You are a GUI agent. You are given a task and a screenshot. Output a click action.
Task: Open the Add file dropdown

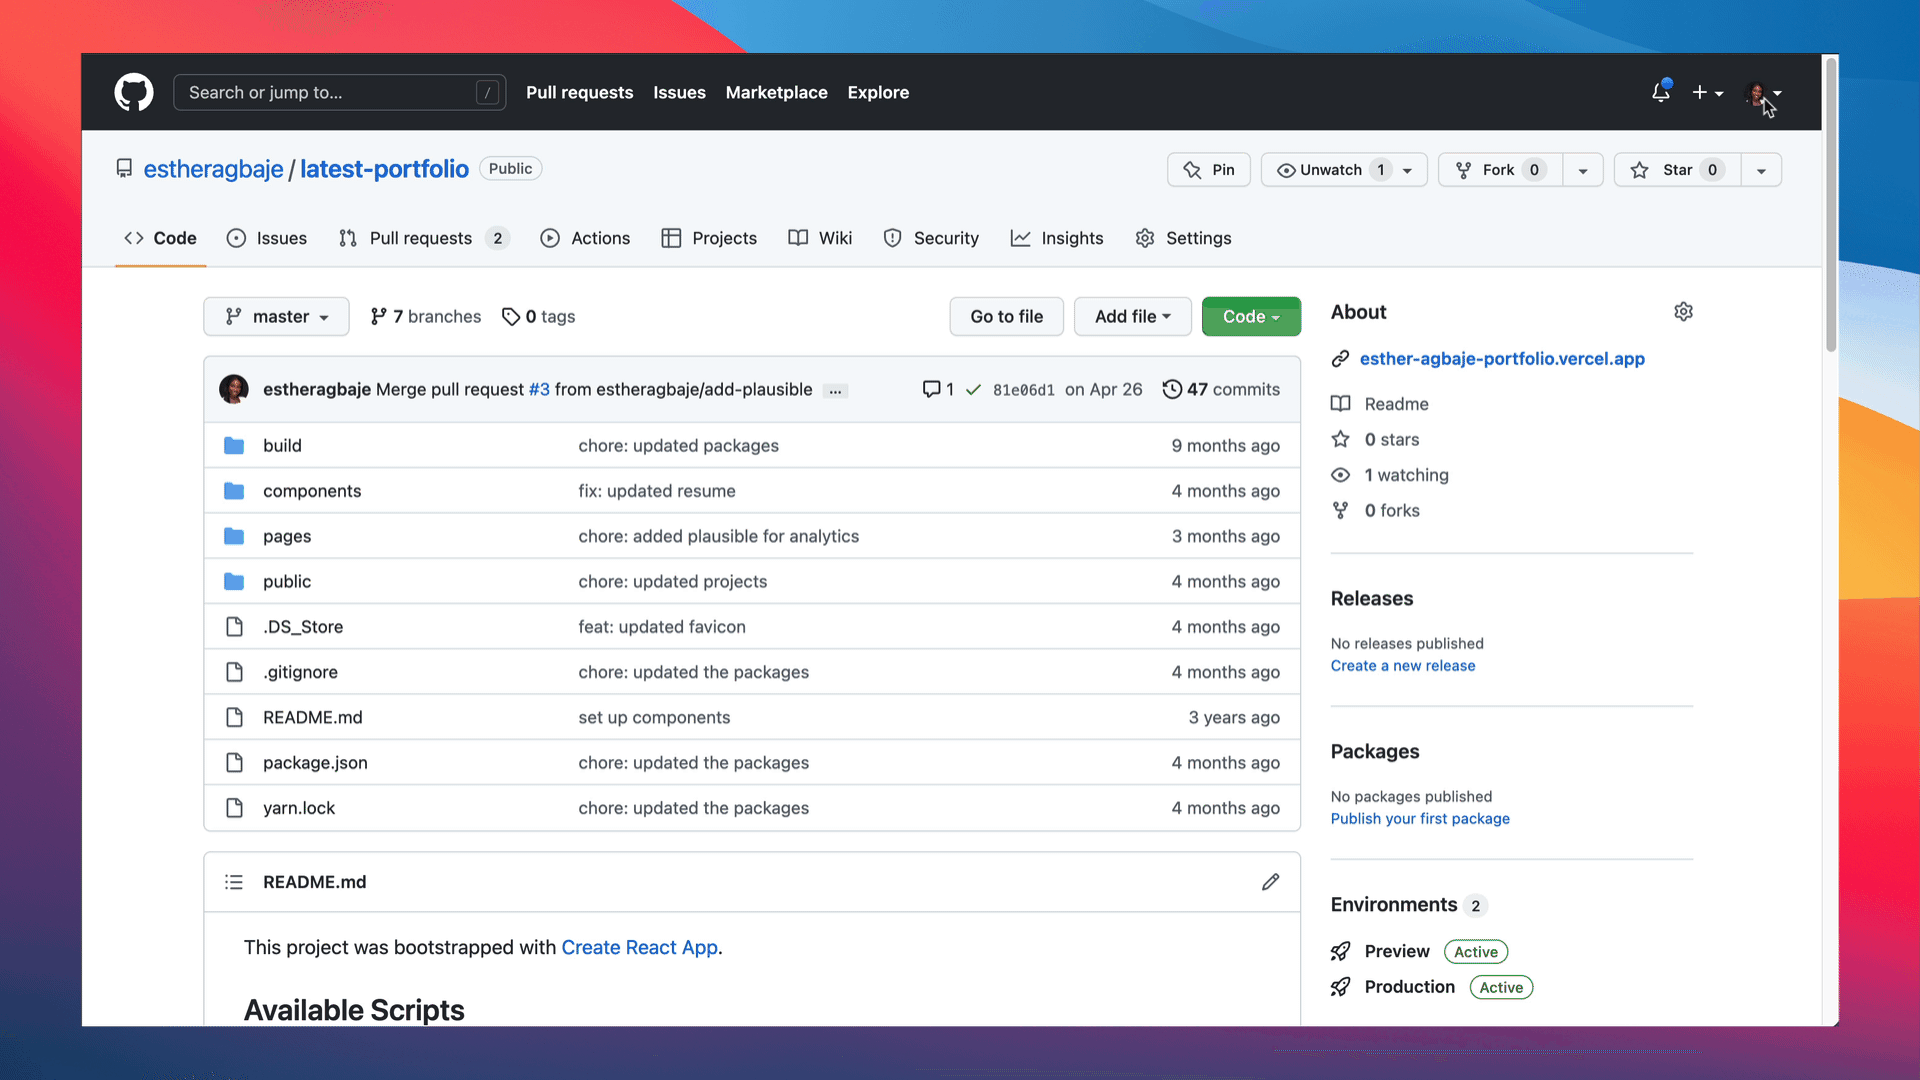tap(1132, 316)
